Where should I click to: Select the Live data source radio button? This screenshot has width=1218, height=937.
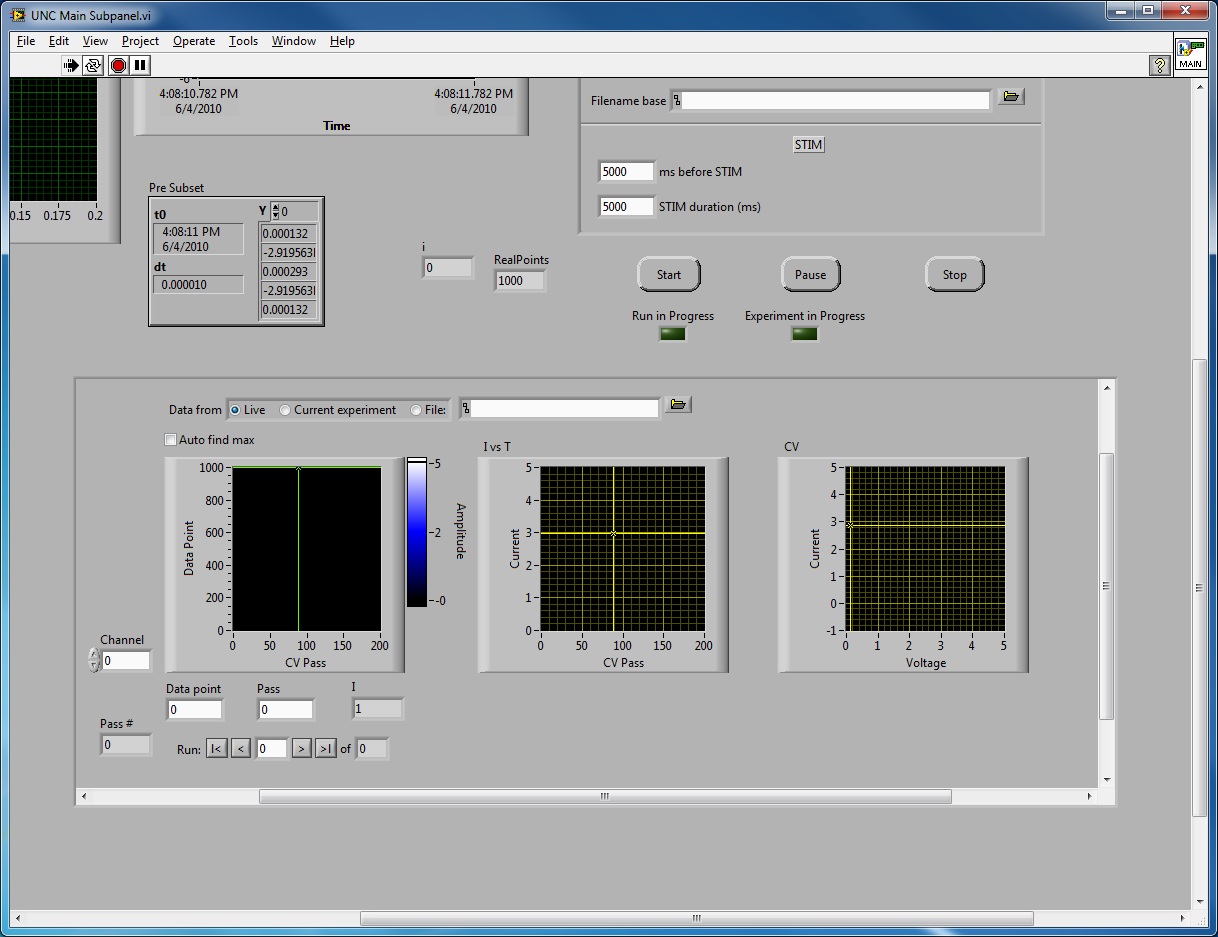[x=235, y=410]
